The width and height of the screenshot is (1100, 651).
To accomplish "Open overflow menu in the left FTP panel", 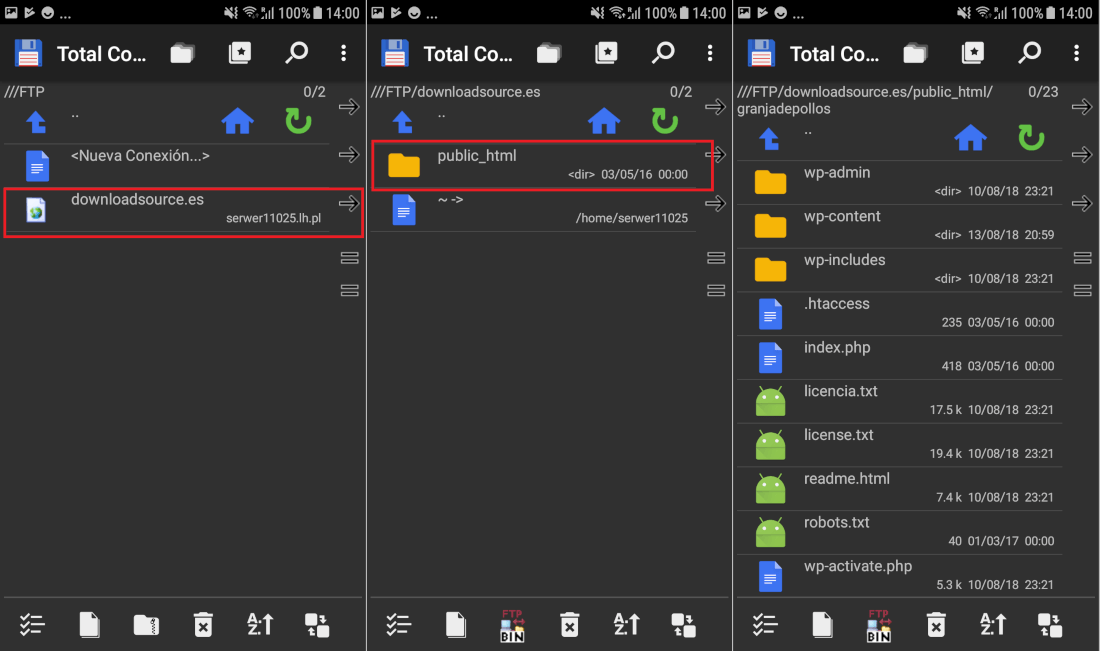I will tap(343, 53).
